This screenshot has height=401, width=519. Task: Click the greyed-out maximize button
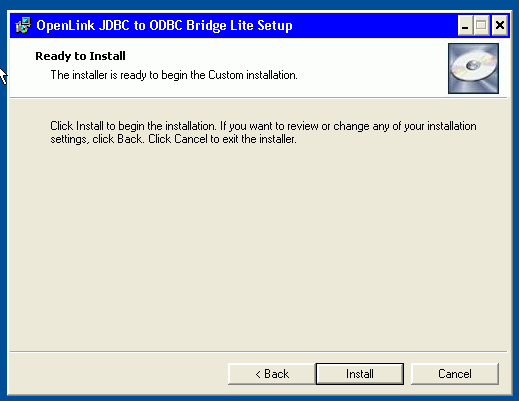click(481, 25)
